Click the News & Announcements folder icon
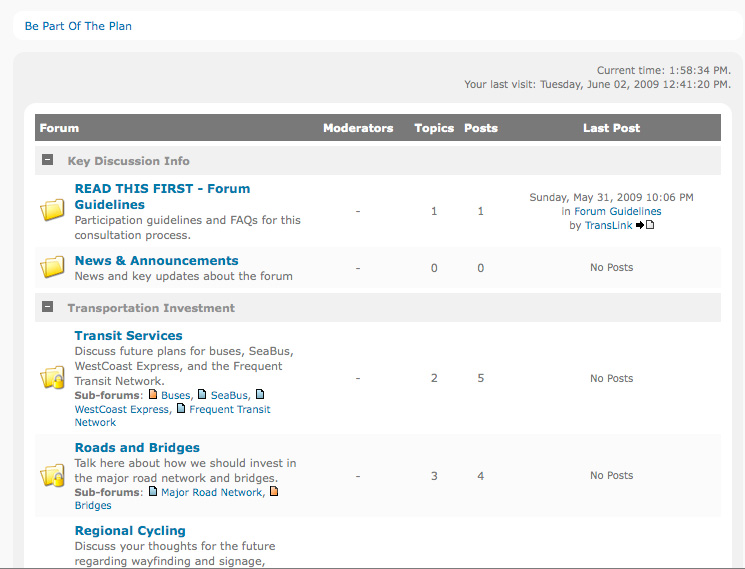The width and height of the screenshot is (745, 569). coord(52,267)
